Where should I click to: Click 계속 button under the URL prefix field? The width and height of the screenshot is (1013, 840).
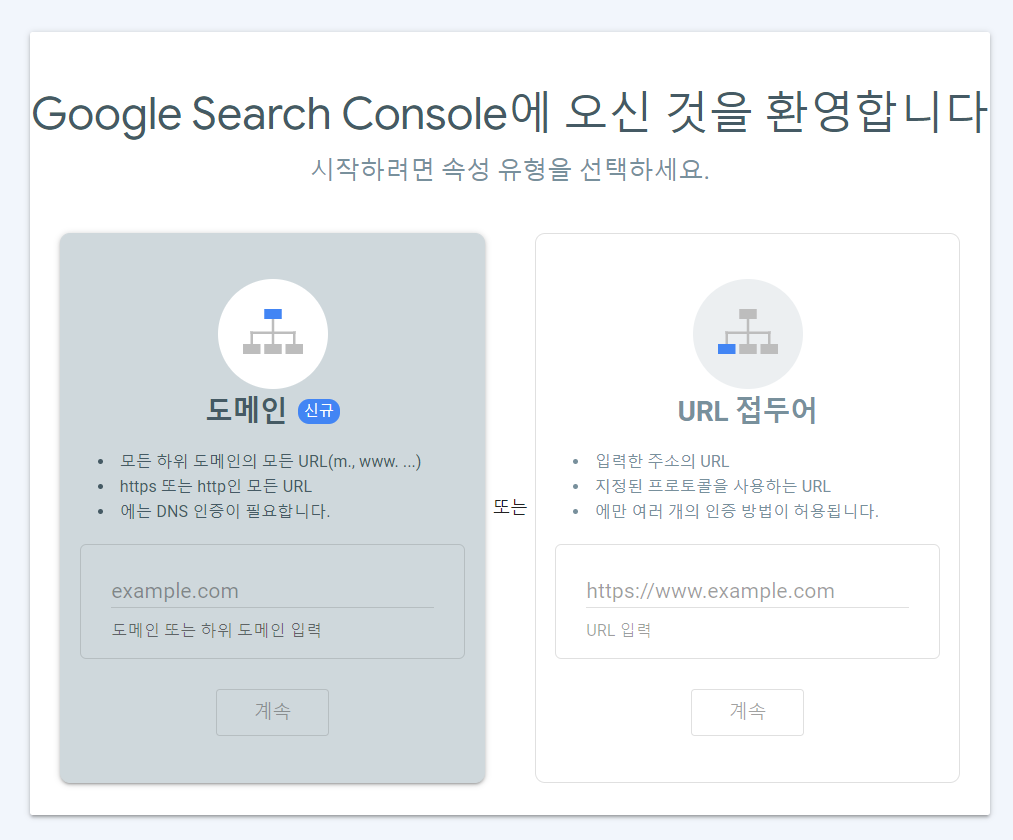(x=747, y=712)
